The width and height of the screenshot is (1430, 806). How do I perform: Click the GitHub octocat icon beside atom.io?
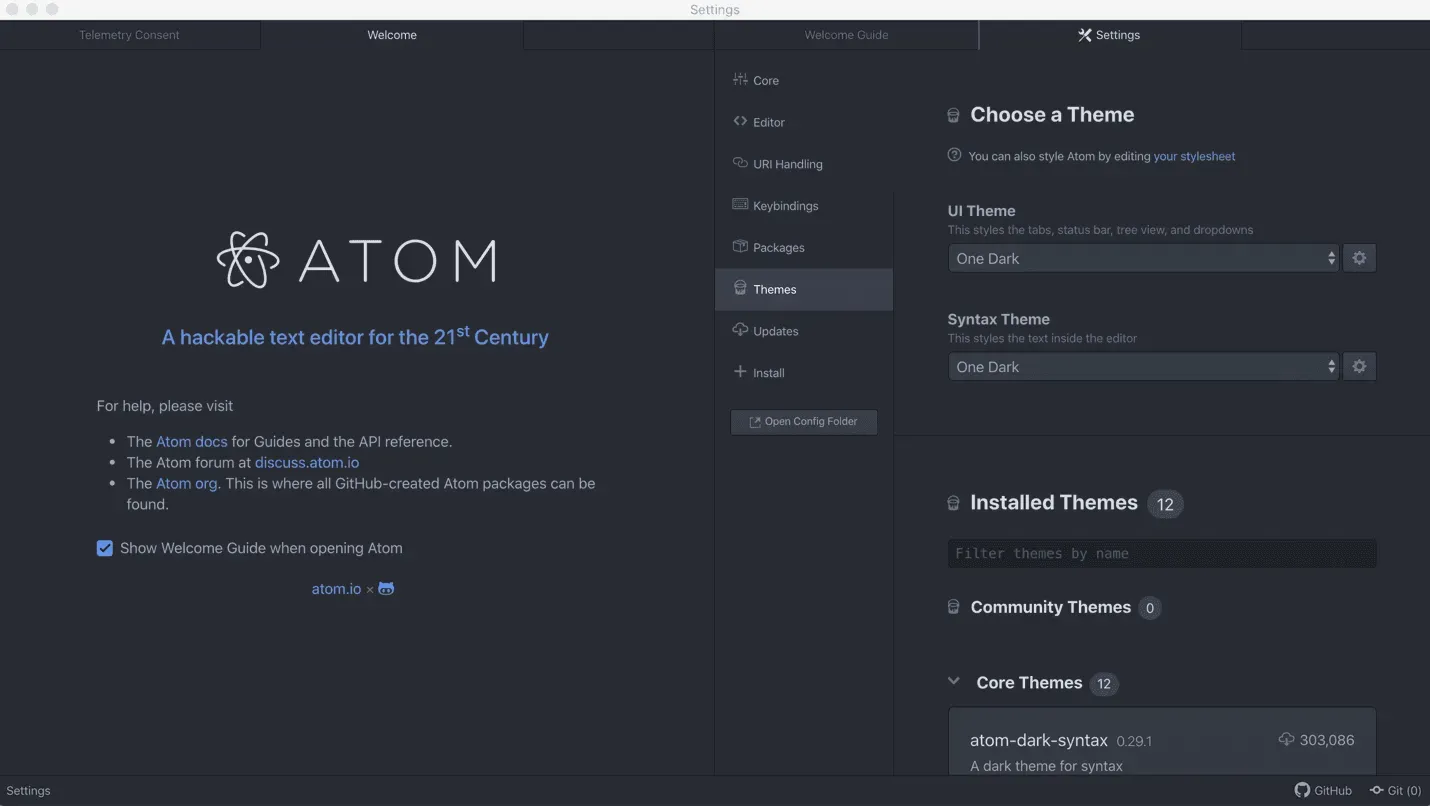coord(386,589)
